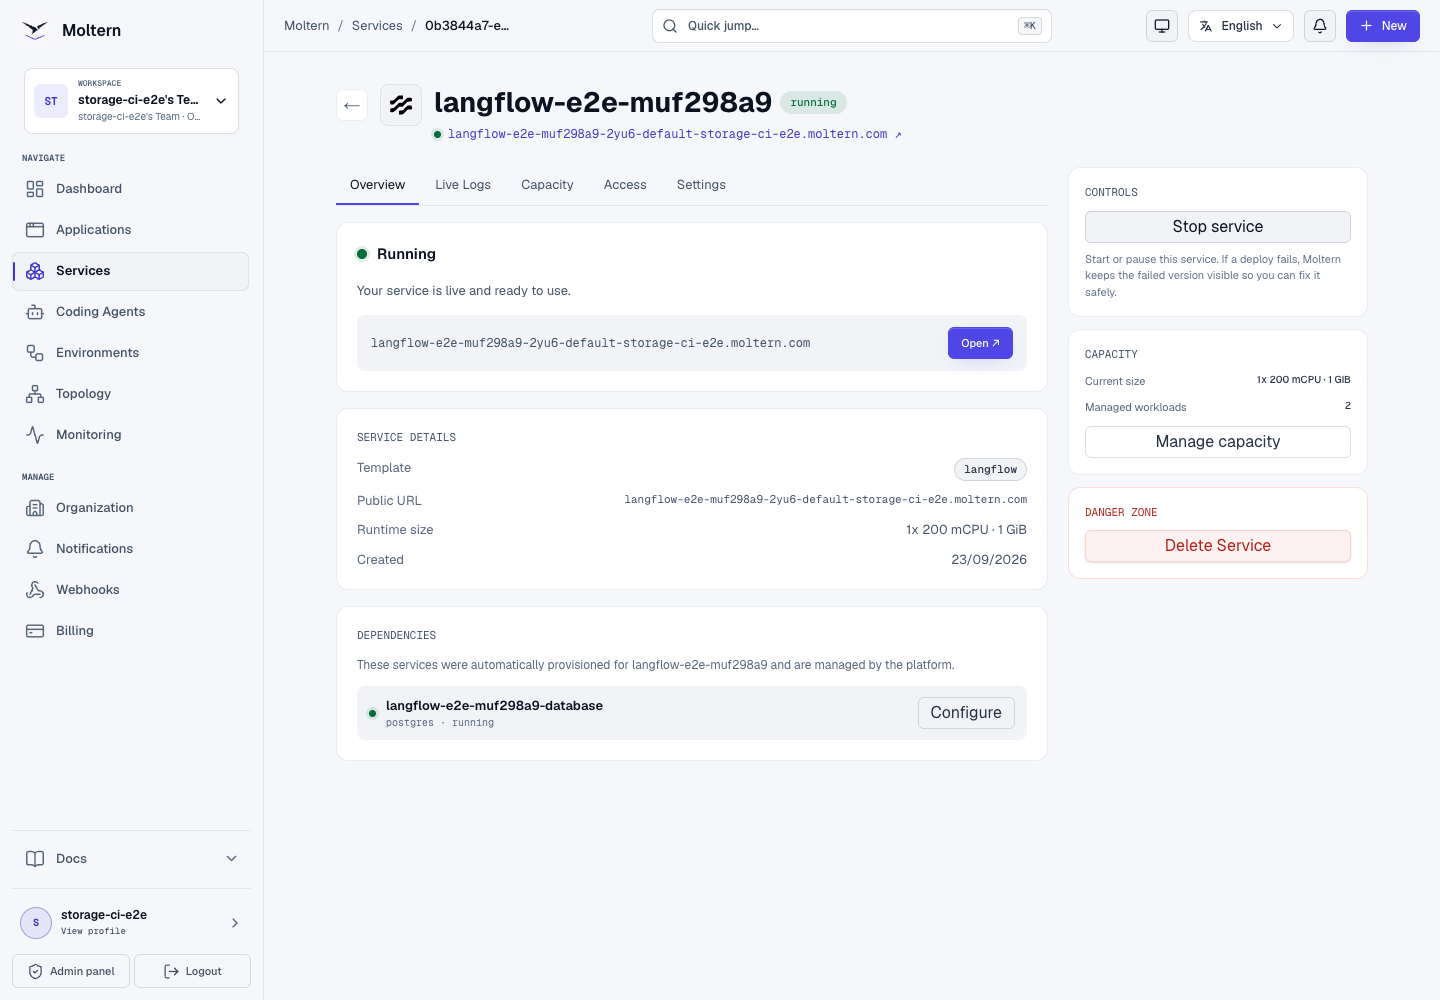Open Webhooks page
1440x1000 pixels.
[x=130, y=590]
